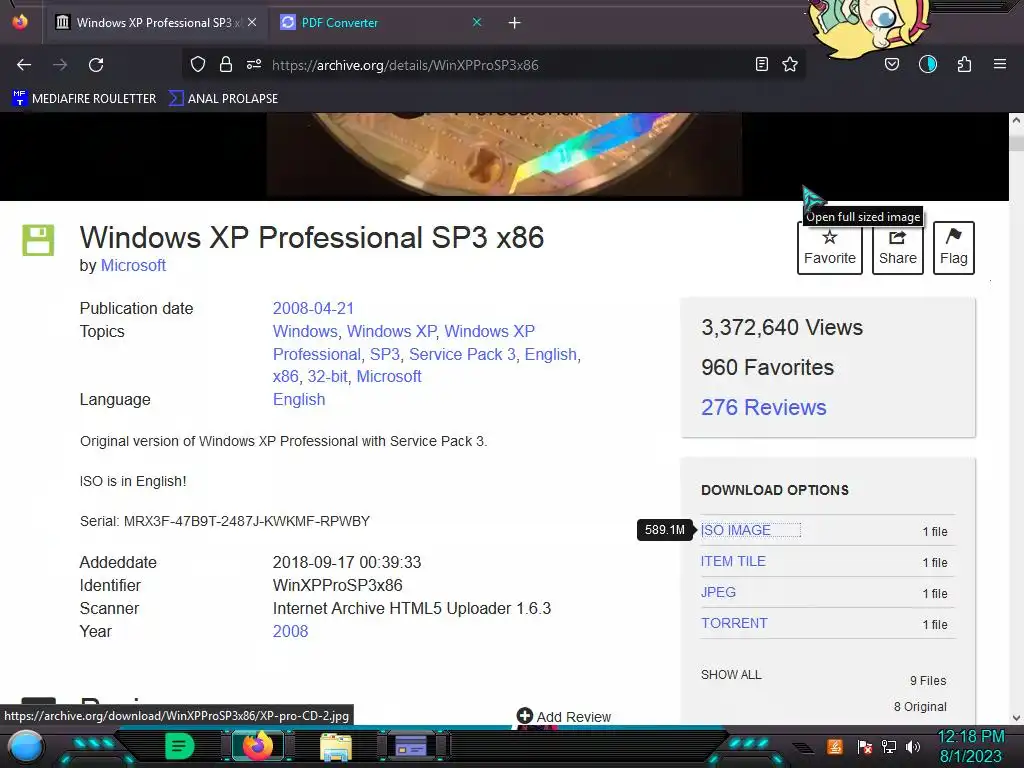This screenshot has height=768, width=1024.
Task: Download the TORRENT file
Action: click(x=734, y=623)
